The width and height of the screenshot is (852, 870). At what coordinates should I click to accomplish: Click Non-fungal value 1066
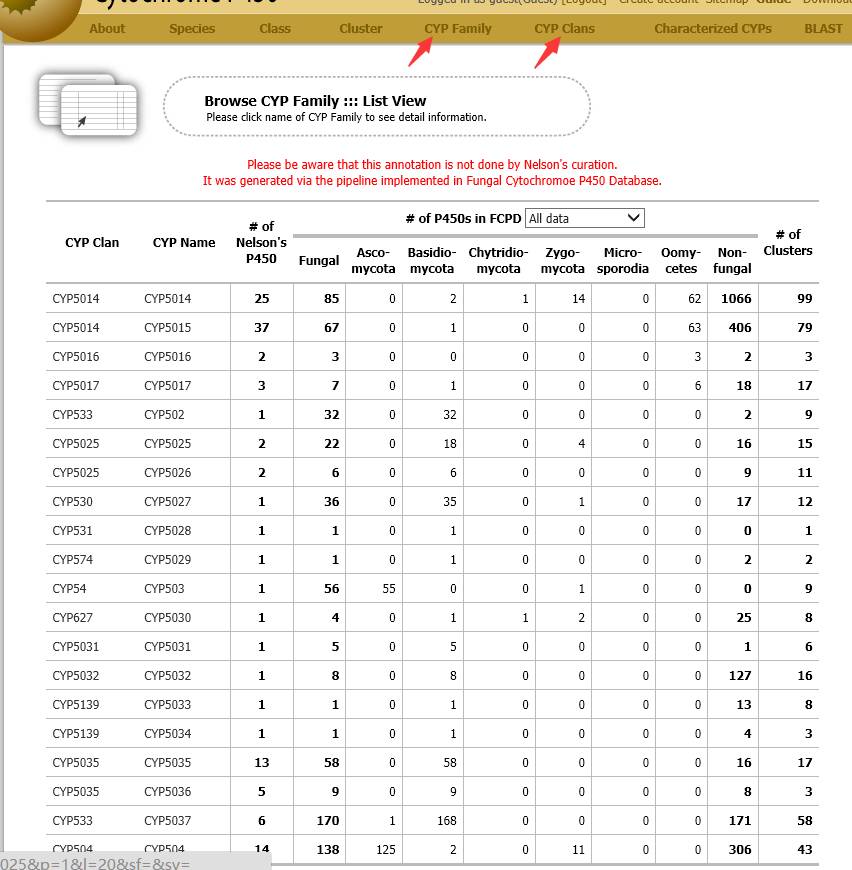[736, 299]
